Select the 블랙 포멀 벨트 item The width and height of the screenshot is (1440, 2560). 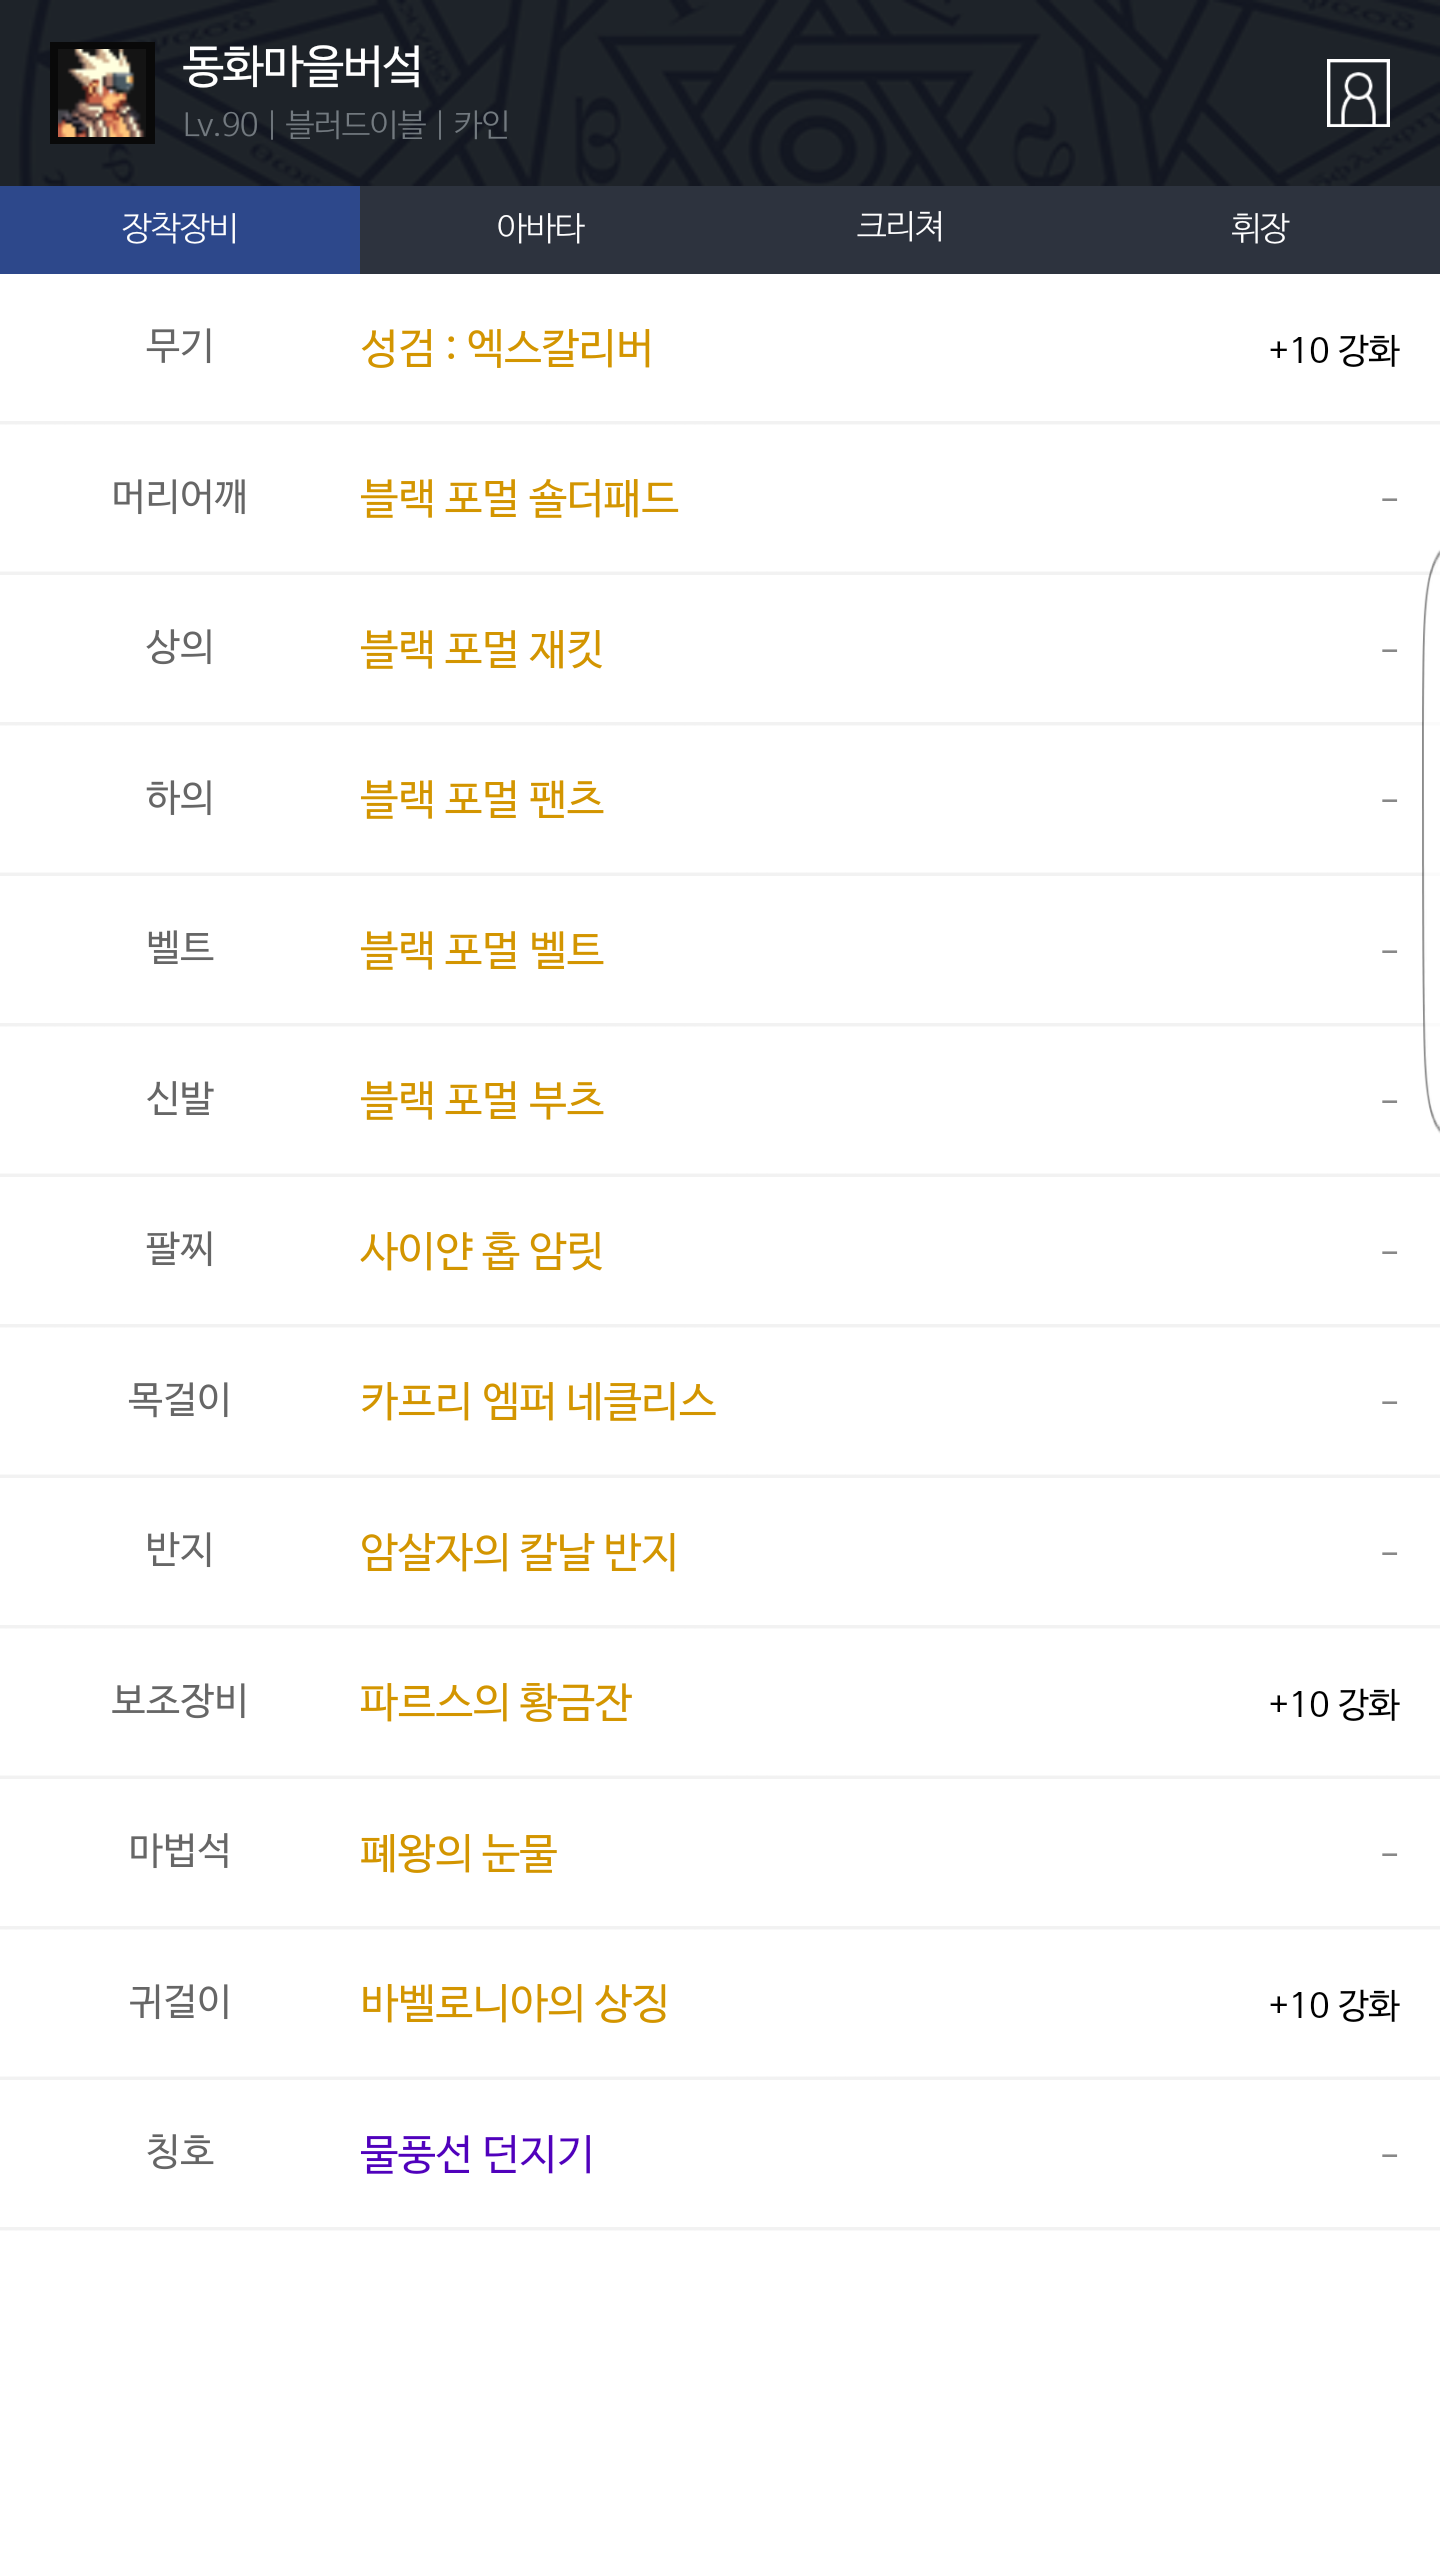coord(481,950)
